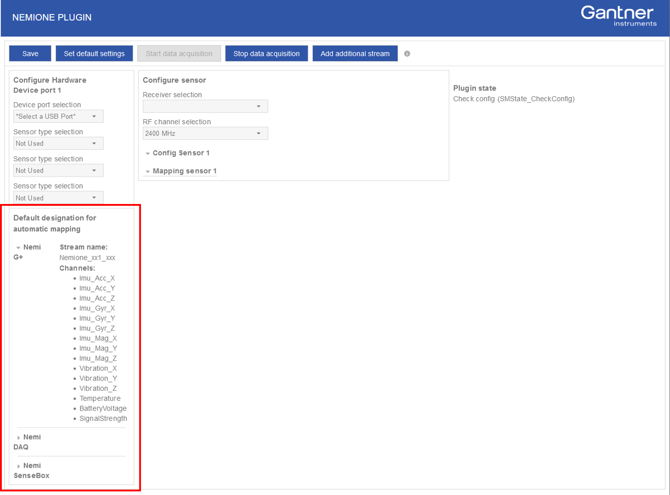Click the Imu_Gyr_Z channel entry
670x495 pixels.
[97, 328]
